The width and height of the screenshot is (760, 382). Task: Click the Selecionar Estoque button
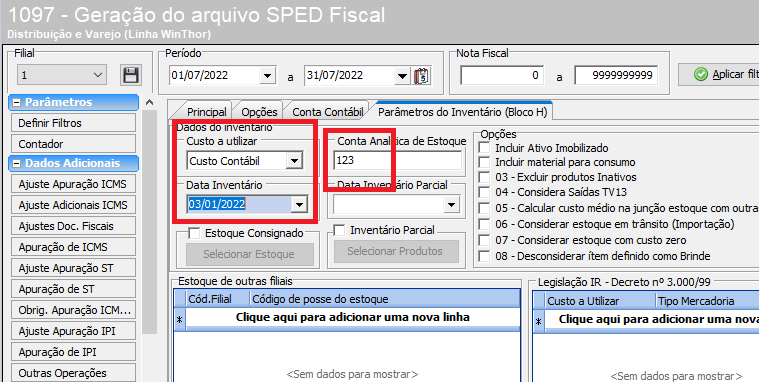tap(249, 254)
